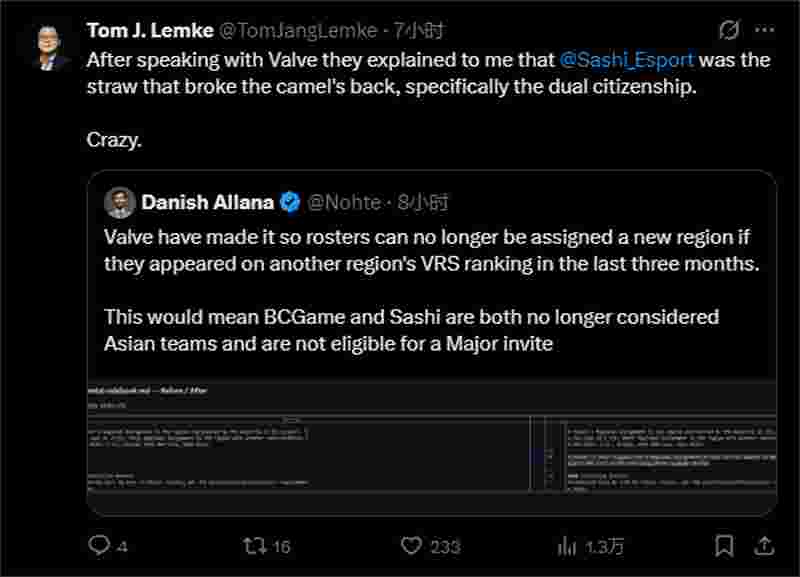This screenshot has width=800, height=577.
Task: Click the Danish Allana display name
Action: [x=208, y=203]
